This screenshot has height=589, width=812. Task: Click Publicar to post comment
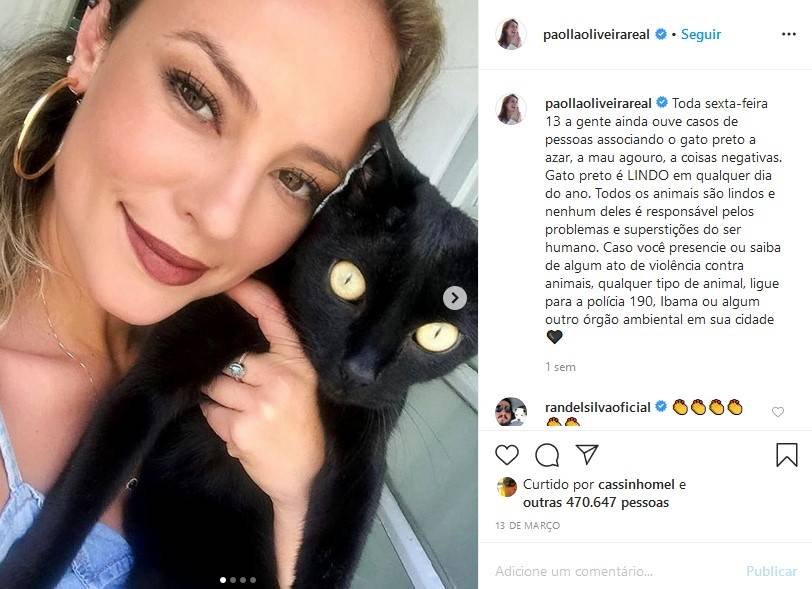[772, 571]
